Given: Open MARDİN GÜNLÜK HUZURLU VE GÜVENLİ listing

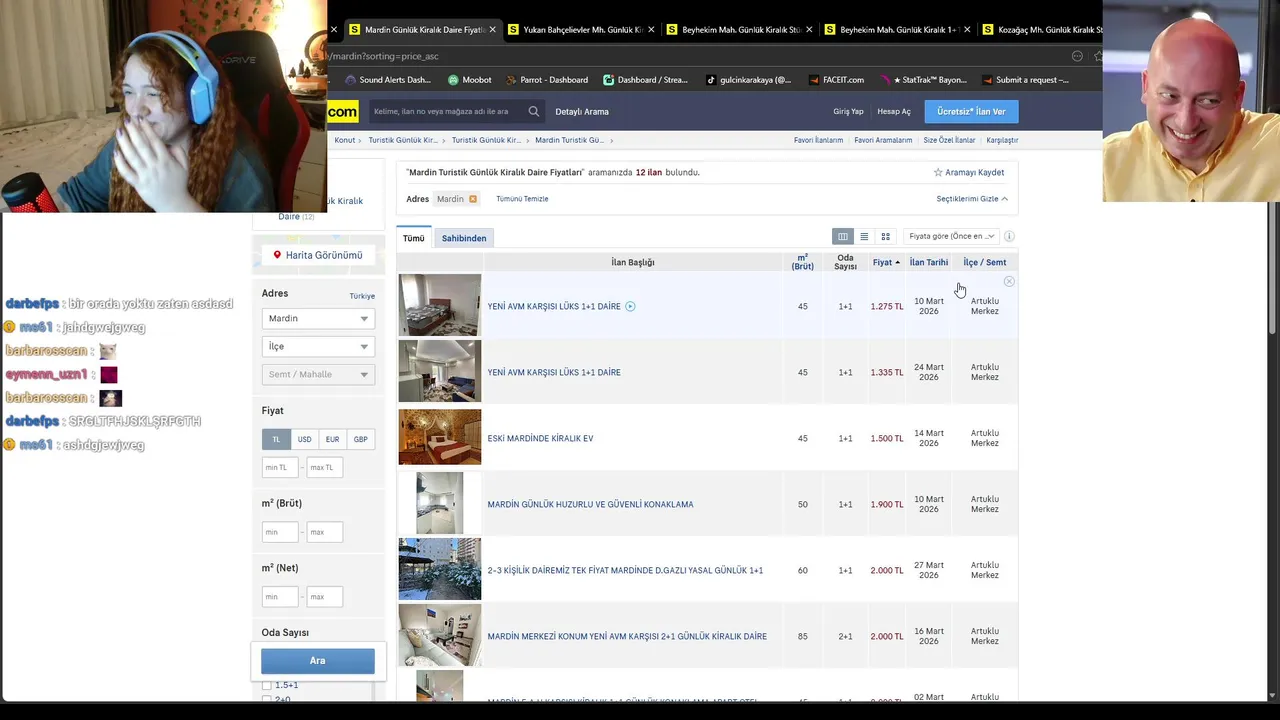Looking at the screenshot, I should pos(590,504).
